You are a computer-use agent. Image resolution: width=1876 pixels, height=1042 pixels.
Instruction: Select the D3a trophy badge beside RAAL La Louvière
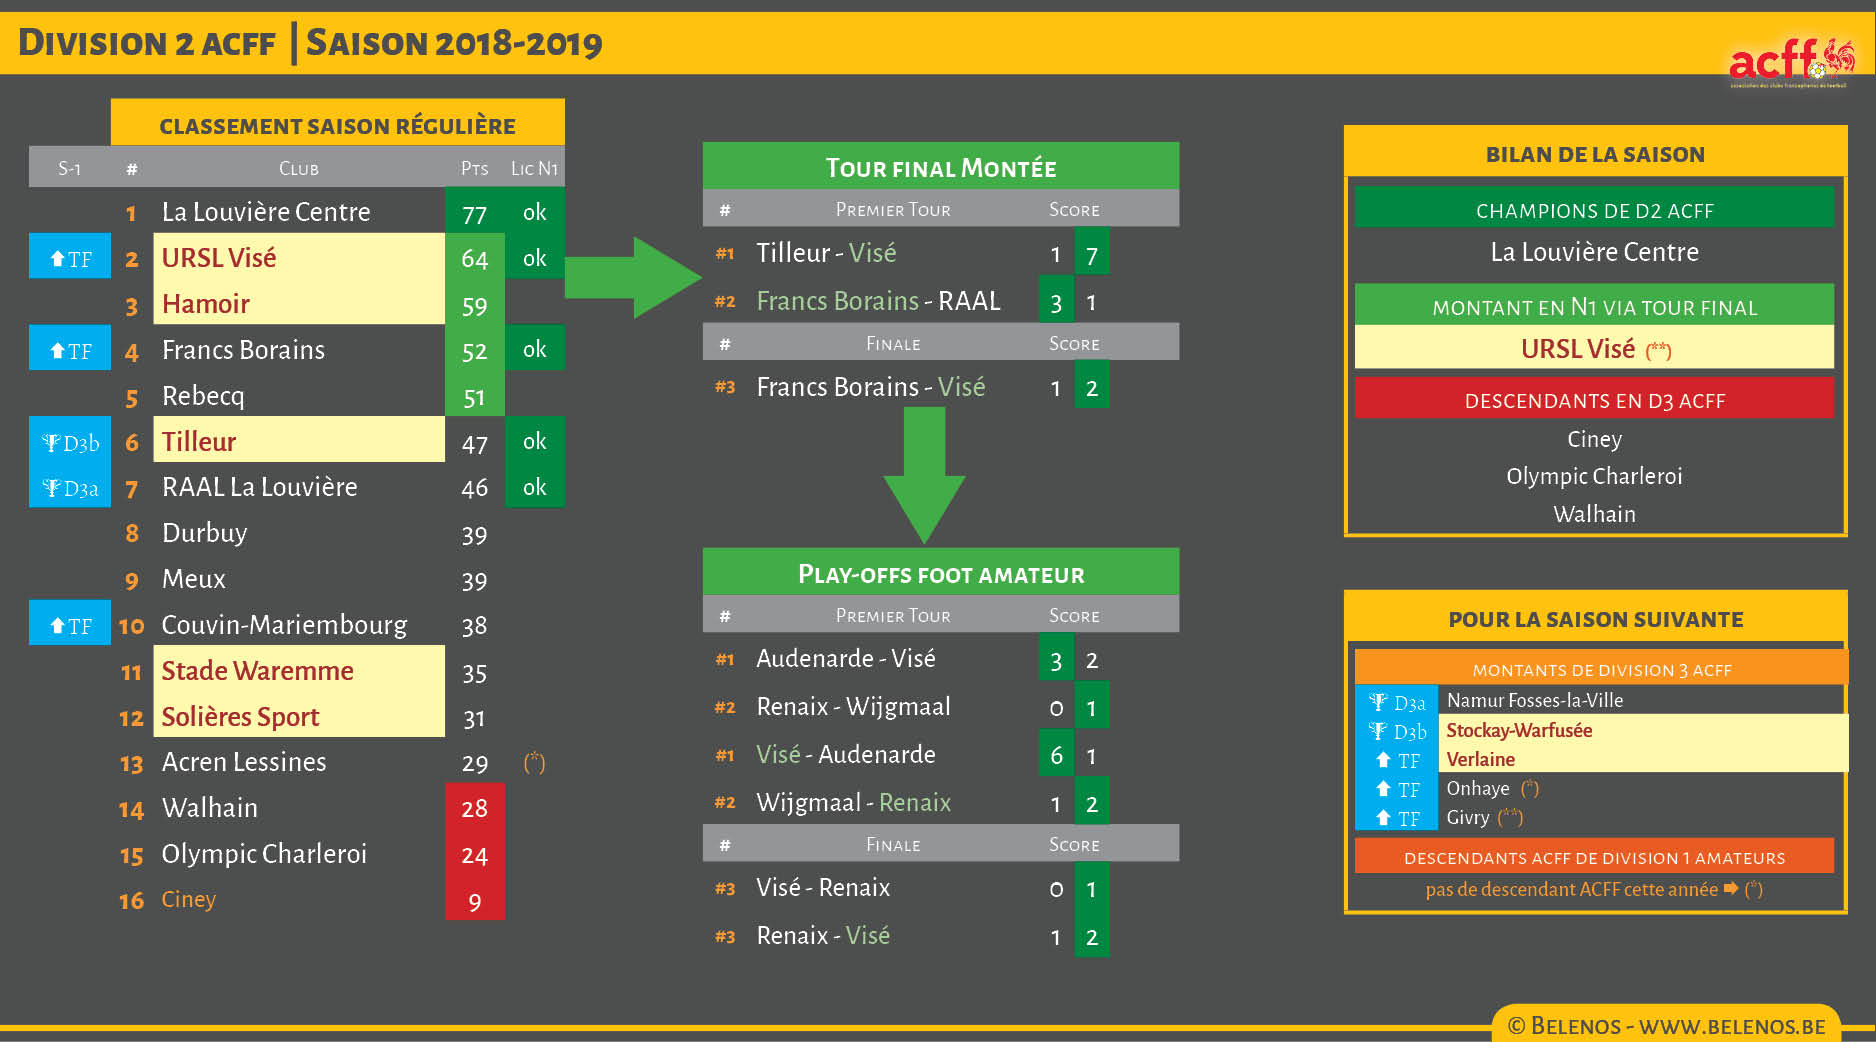(x=70, y=488)
